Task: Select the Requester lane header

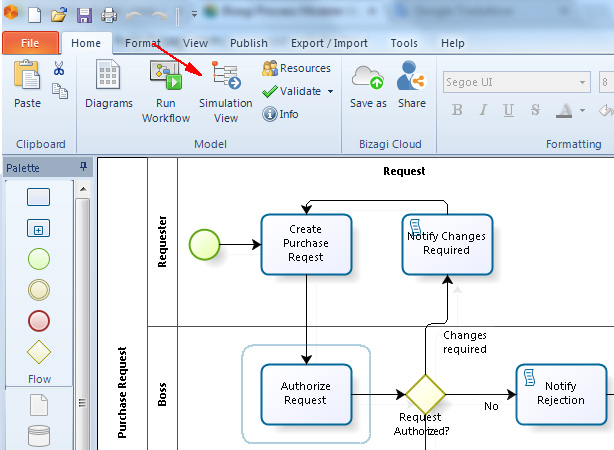Action: pos(162,242)
